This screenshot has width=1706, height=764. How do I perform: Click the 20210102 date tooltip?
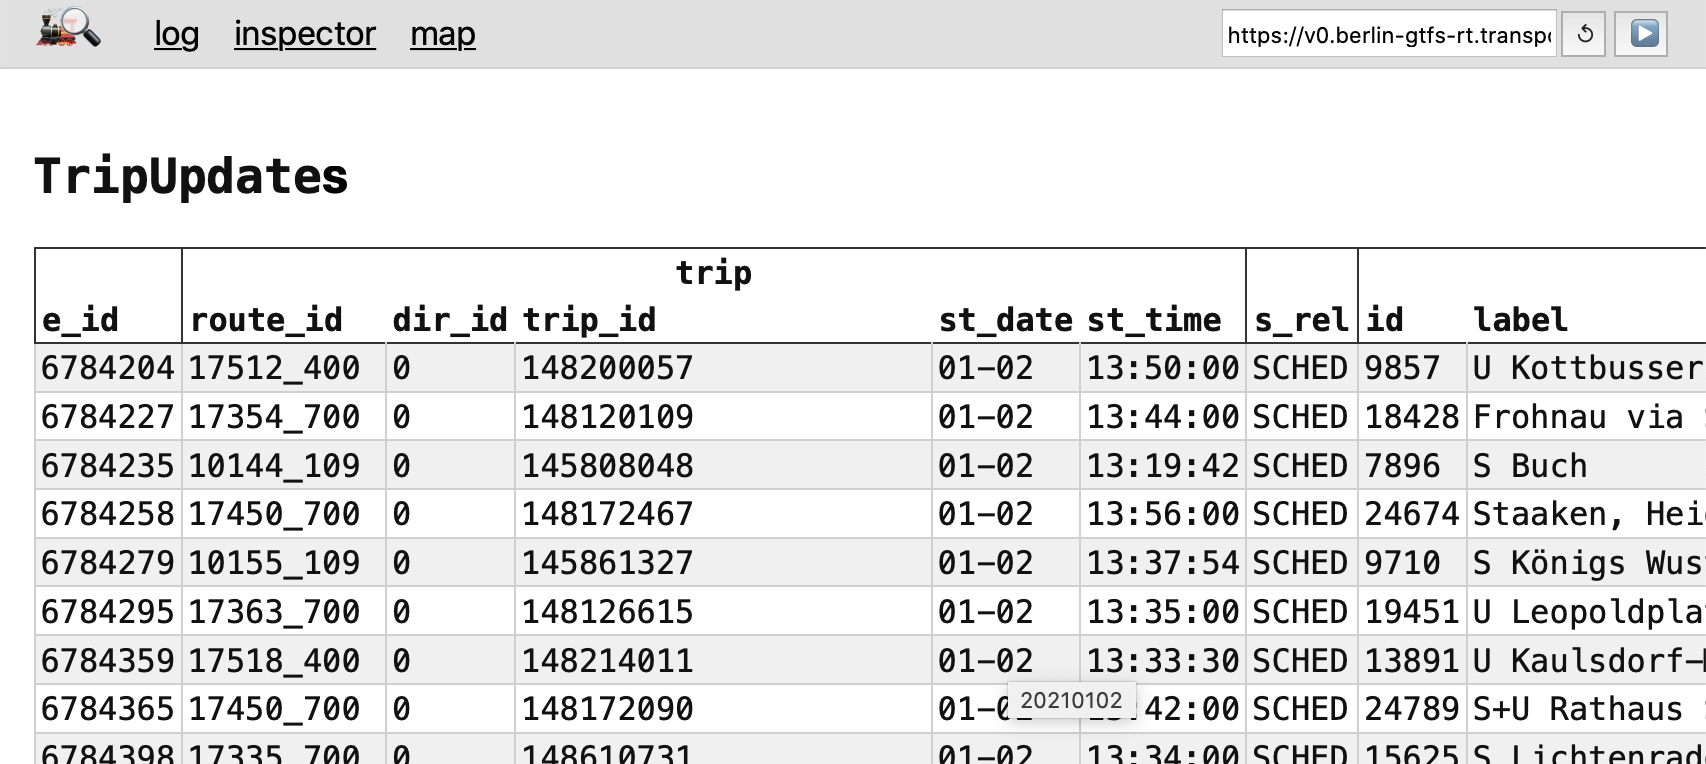(1071, 700)
